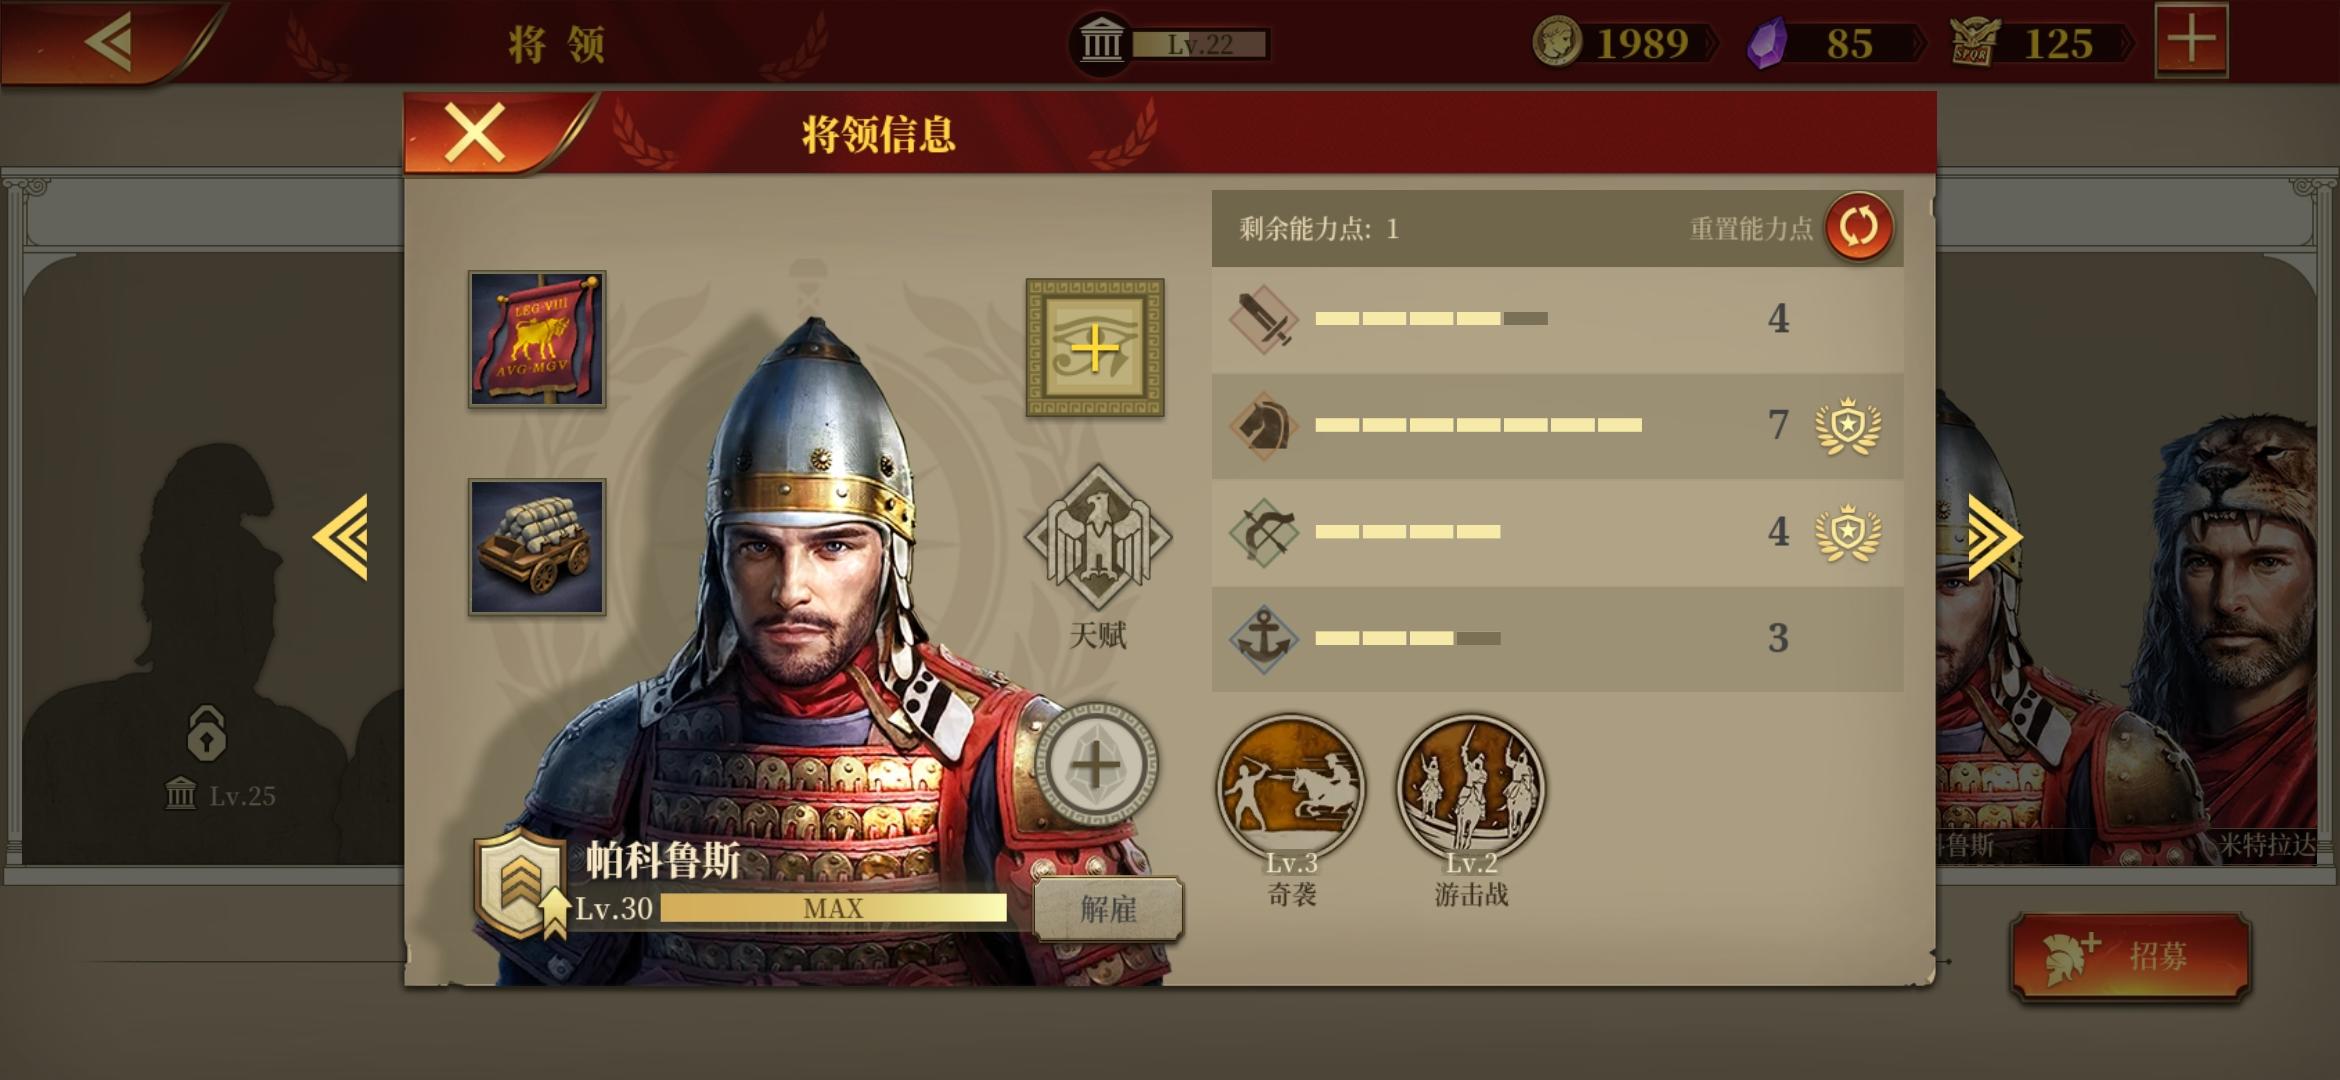
Task: Go back with the top-left arrow
Action: click(109, 42)
